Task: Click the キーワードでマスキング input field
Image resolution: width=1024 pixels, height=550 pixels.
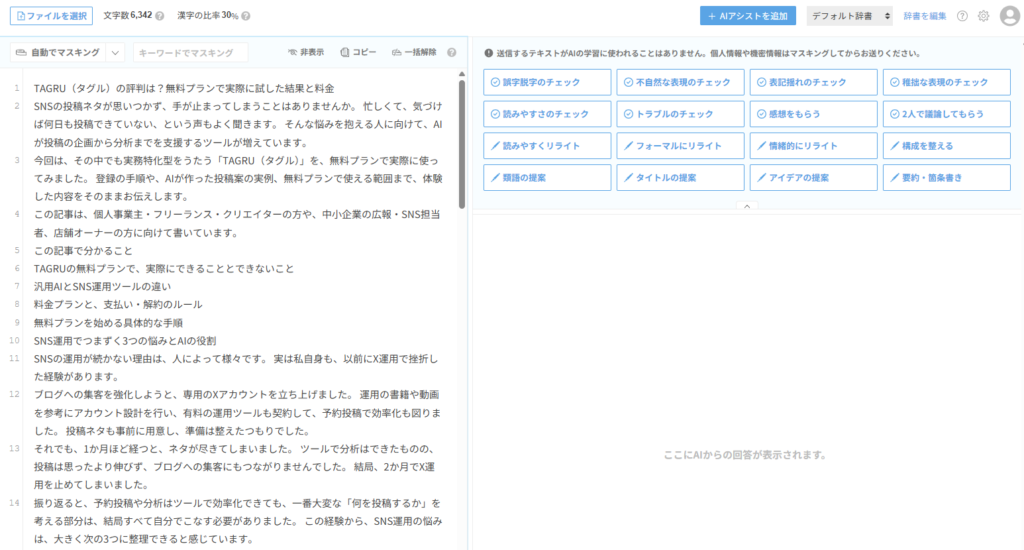Action: (190, 52)
